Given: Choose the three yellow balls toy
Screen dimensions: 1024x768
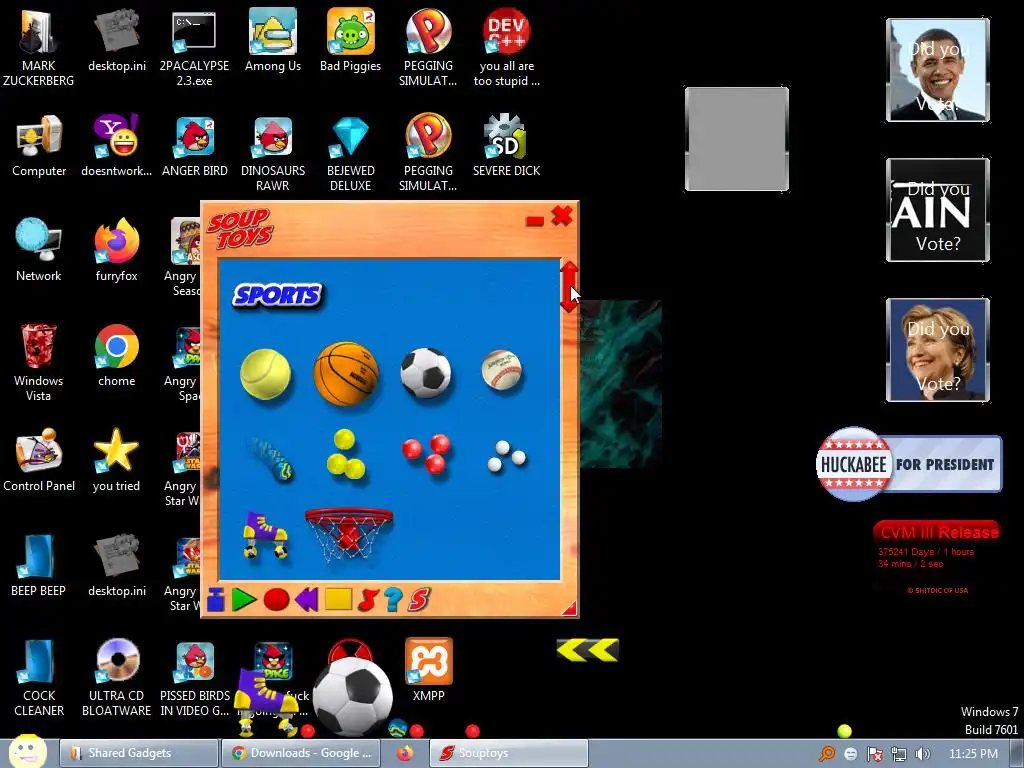Looking at the screenshot, I should point(345,454).
